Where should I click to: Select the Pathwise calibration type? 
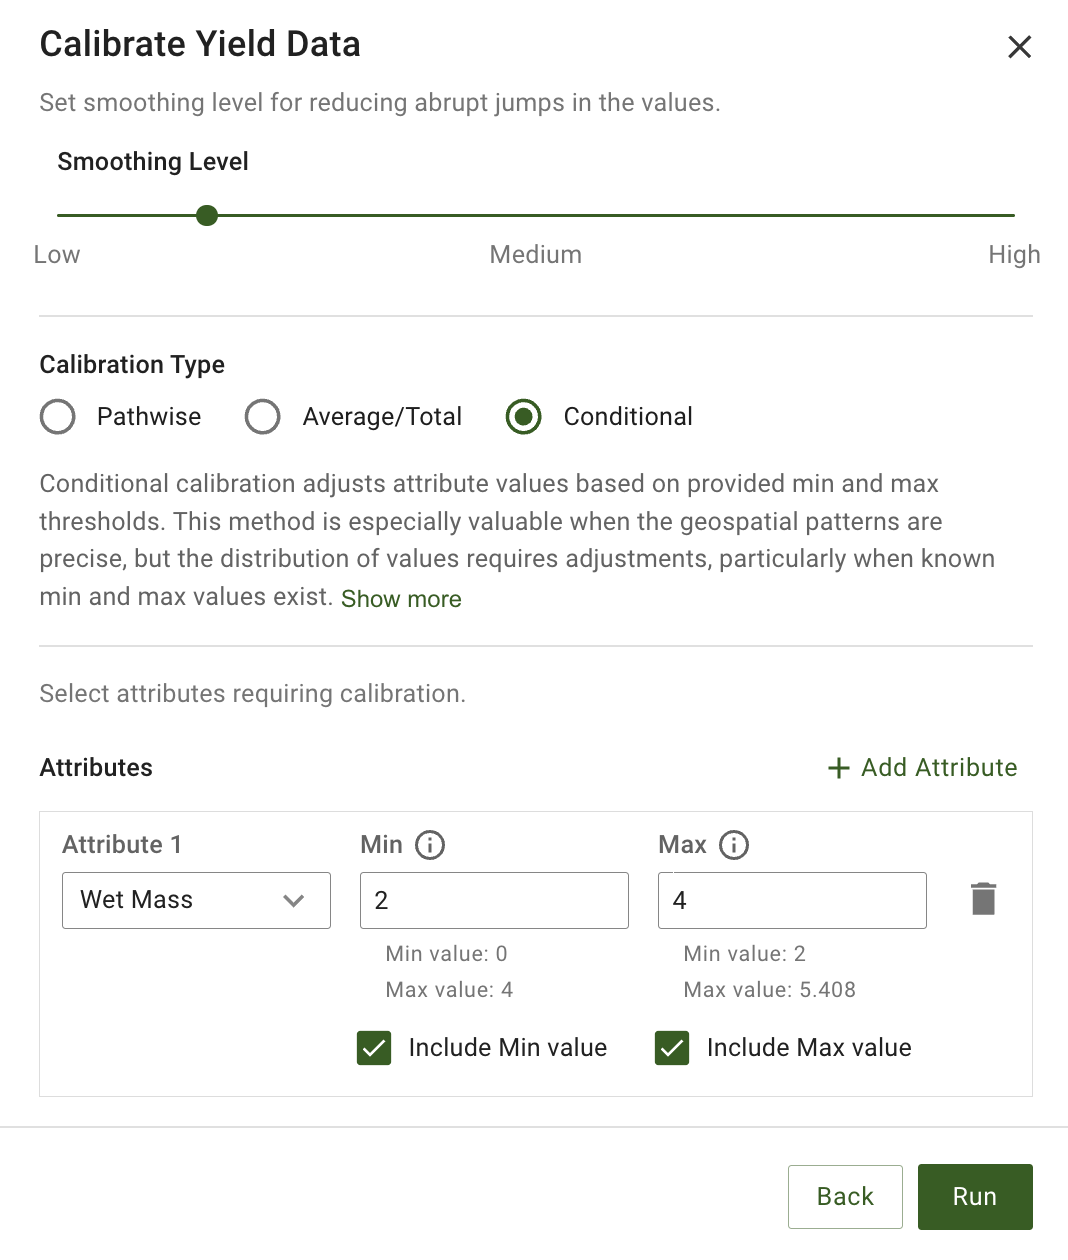[x=58, y=417]
